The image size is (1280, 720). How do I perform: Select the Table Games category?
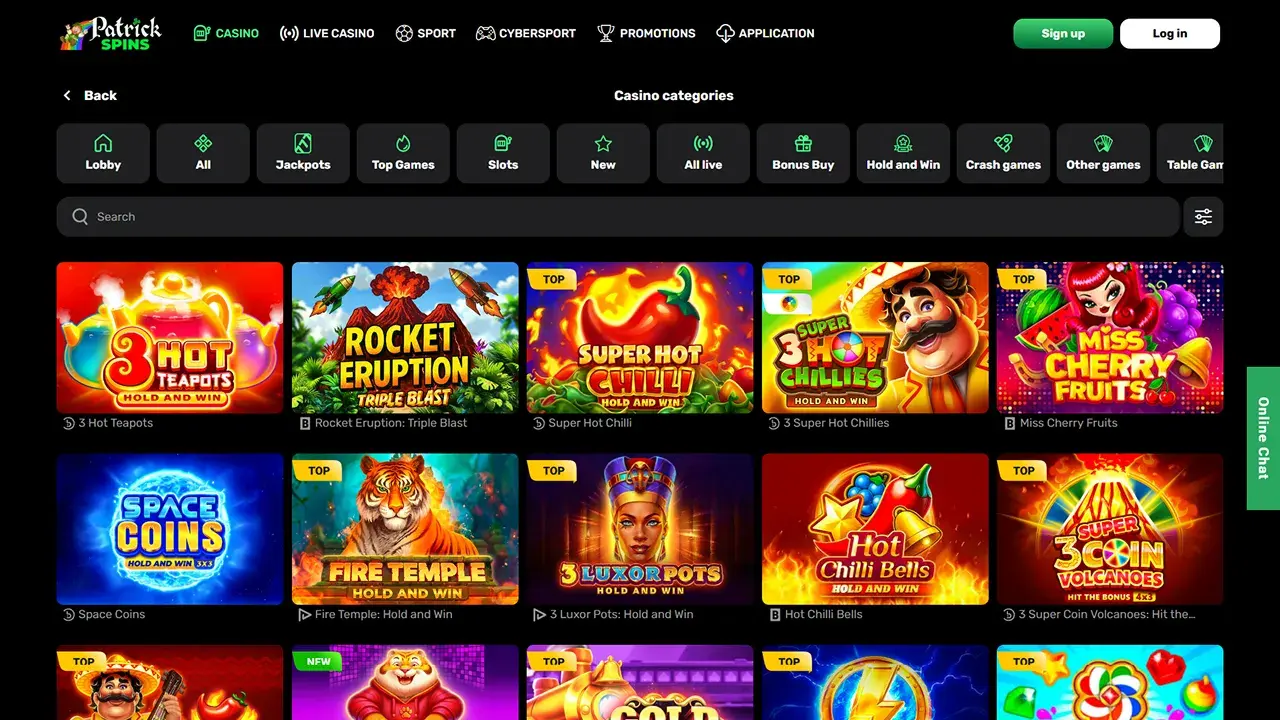pos(1190,153)
